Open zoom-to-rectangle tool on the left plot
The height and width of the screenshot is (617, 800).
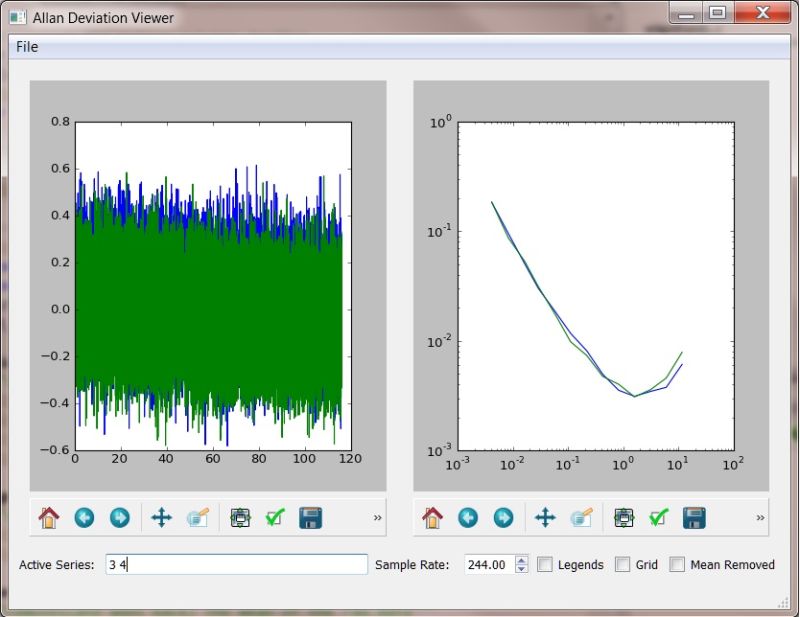click(x=197, y=517)
